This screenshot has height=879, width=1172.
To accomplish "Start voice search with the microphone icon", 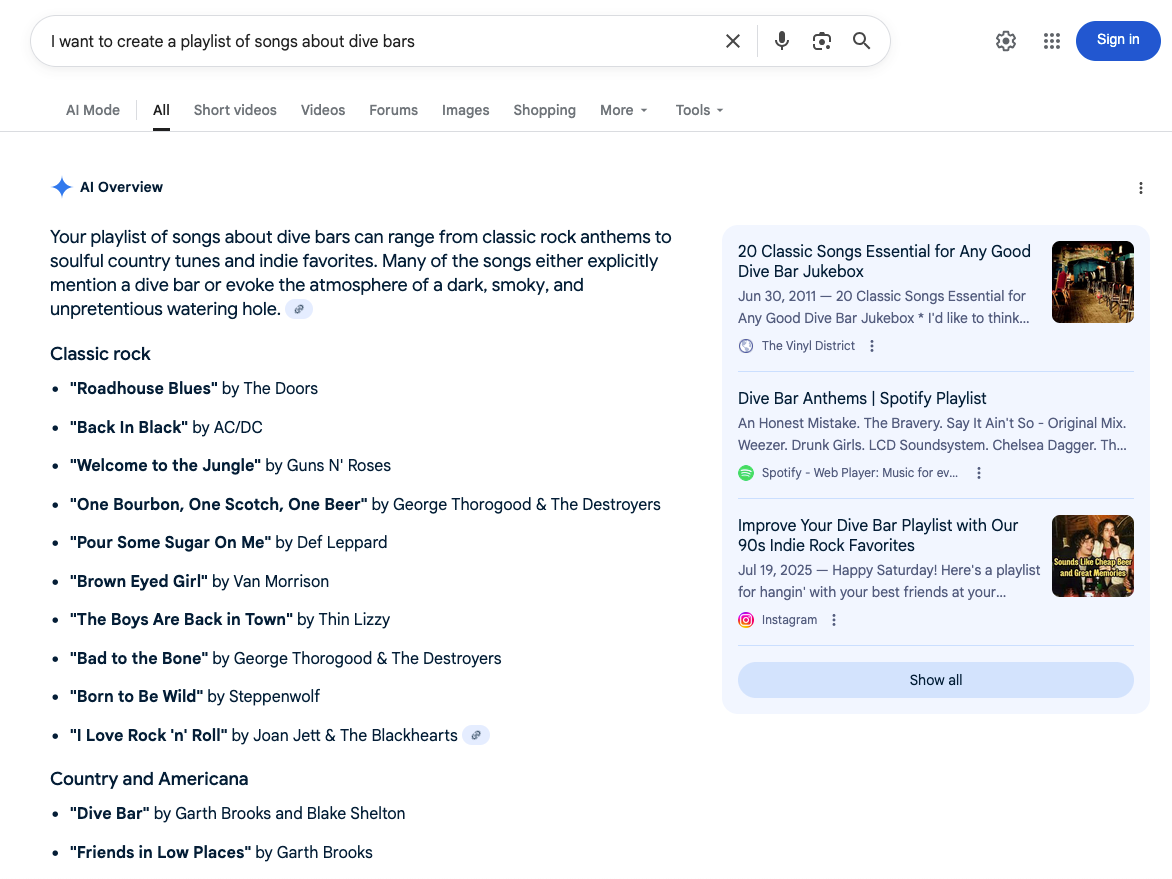I will coord(782,41).
